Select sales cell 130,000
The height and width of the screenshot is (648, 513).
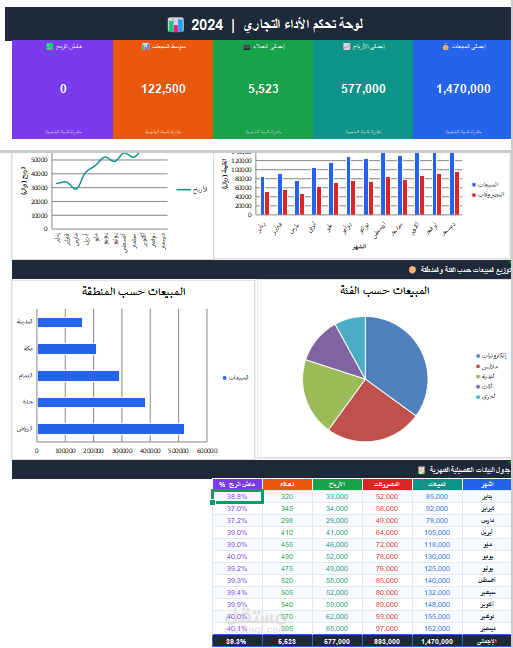pyautogui.click(x=437, y=557)
